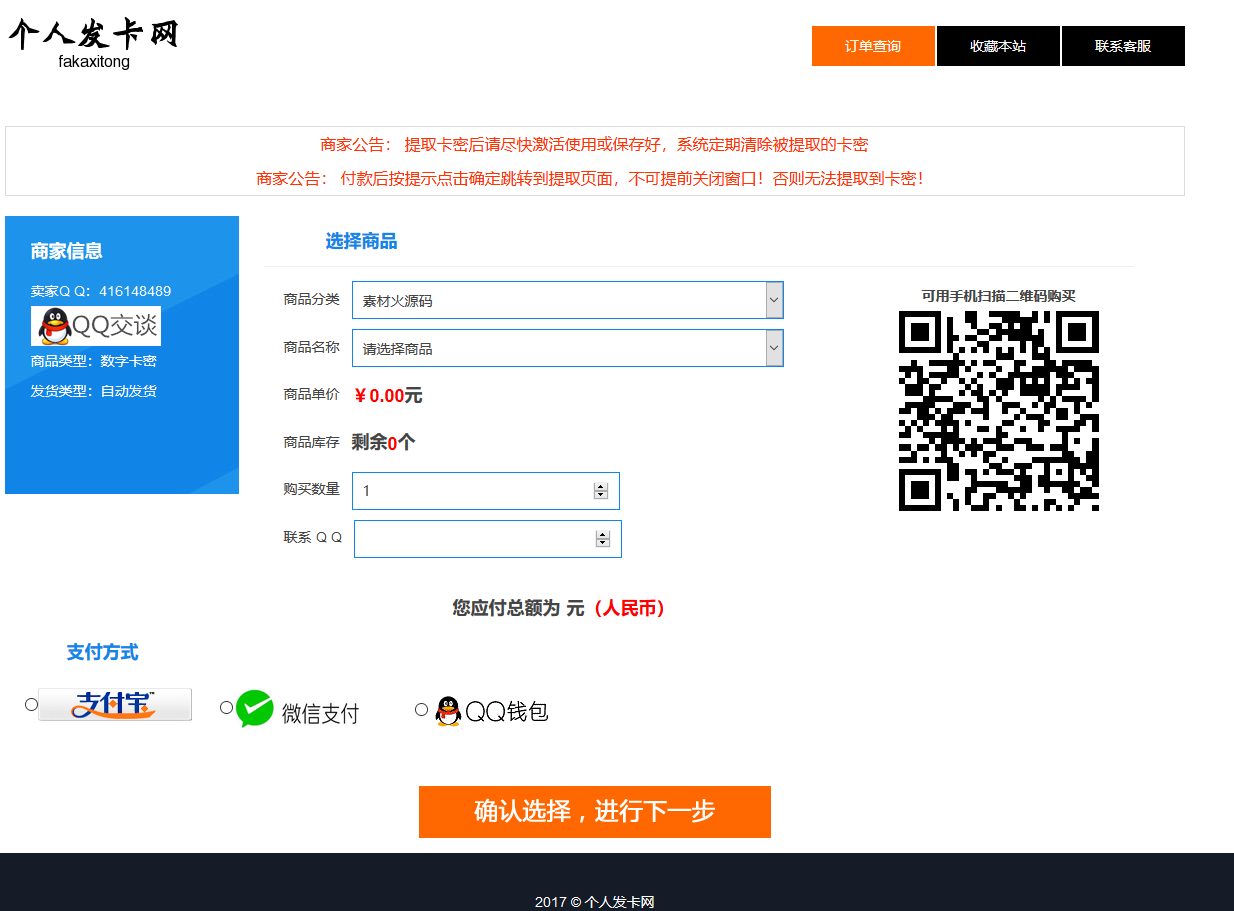Click the 商家信息 panel title

[x=66, y=251]
